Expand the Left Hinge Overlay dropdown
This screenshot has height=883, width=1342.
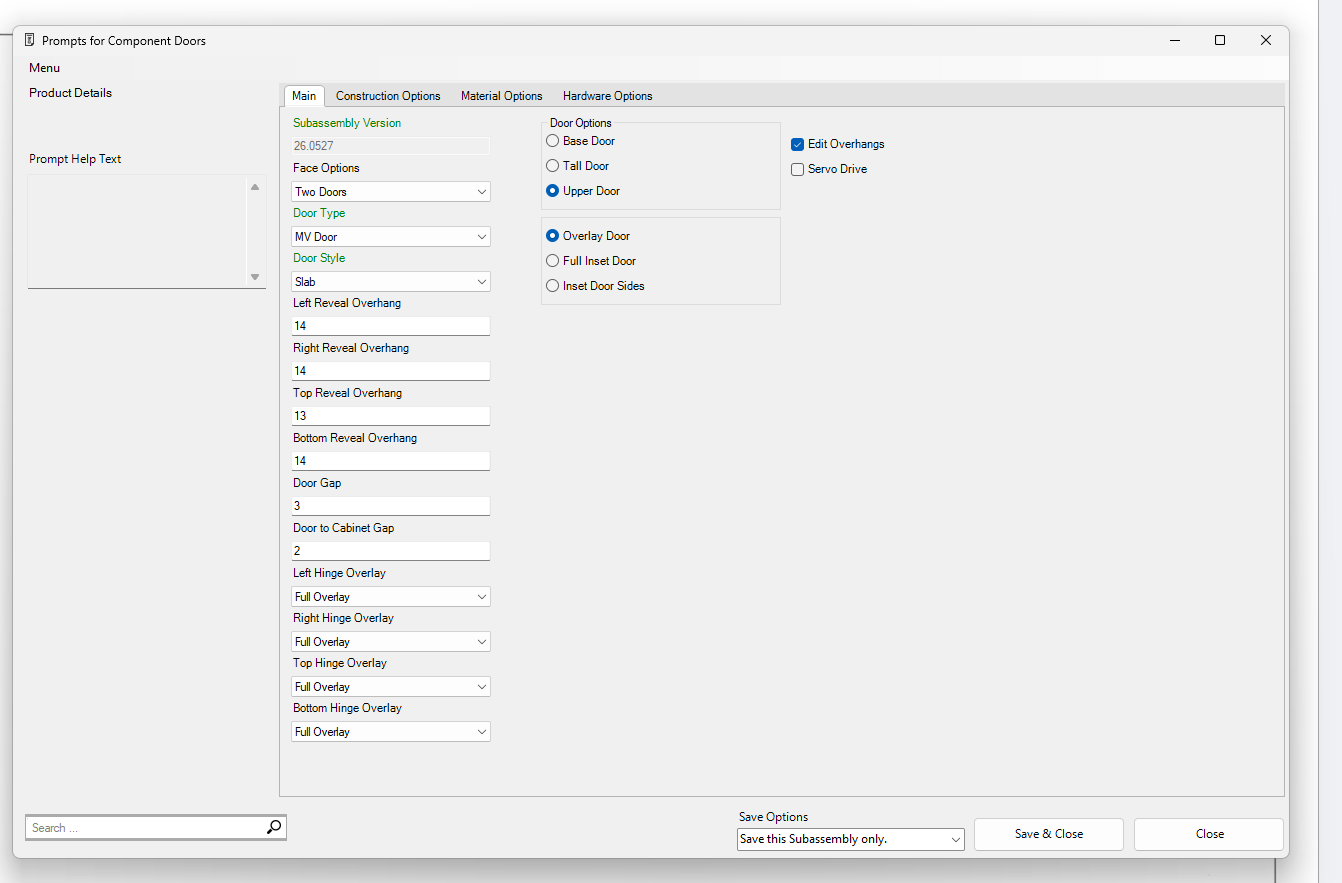point(391,596)
